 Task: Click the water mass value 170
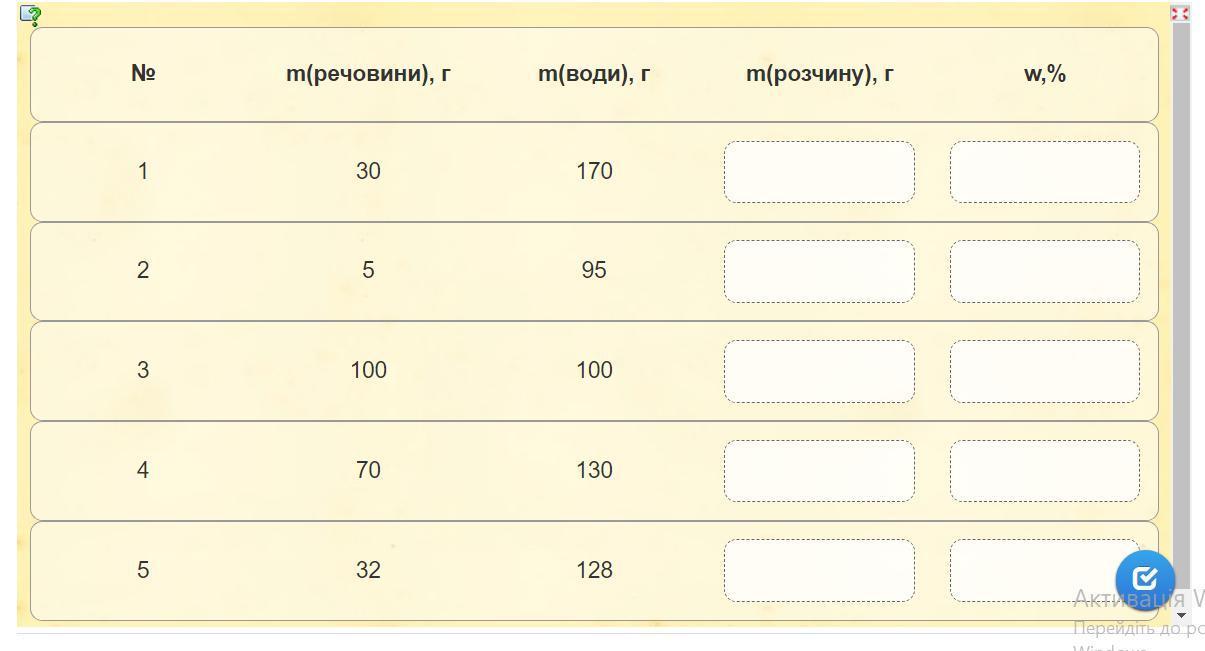click(x=594, y=171)
